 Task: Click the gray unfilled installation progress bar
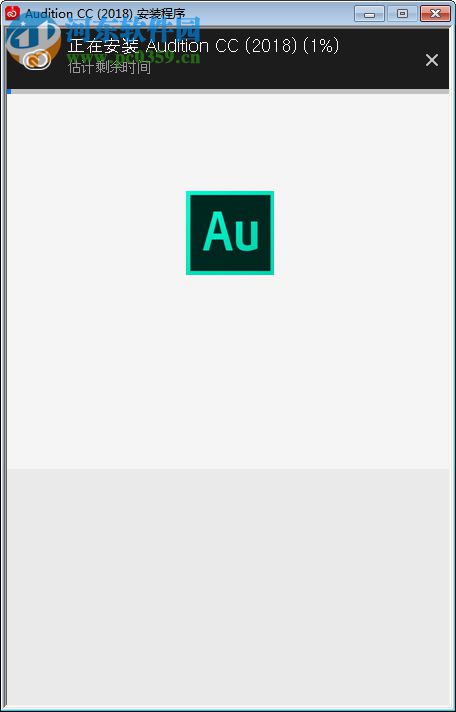(x=230, y=91)
